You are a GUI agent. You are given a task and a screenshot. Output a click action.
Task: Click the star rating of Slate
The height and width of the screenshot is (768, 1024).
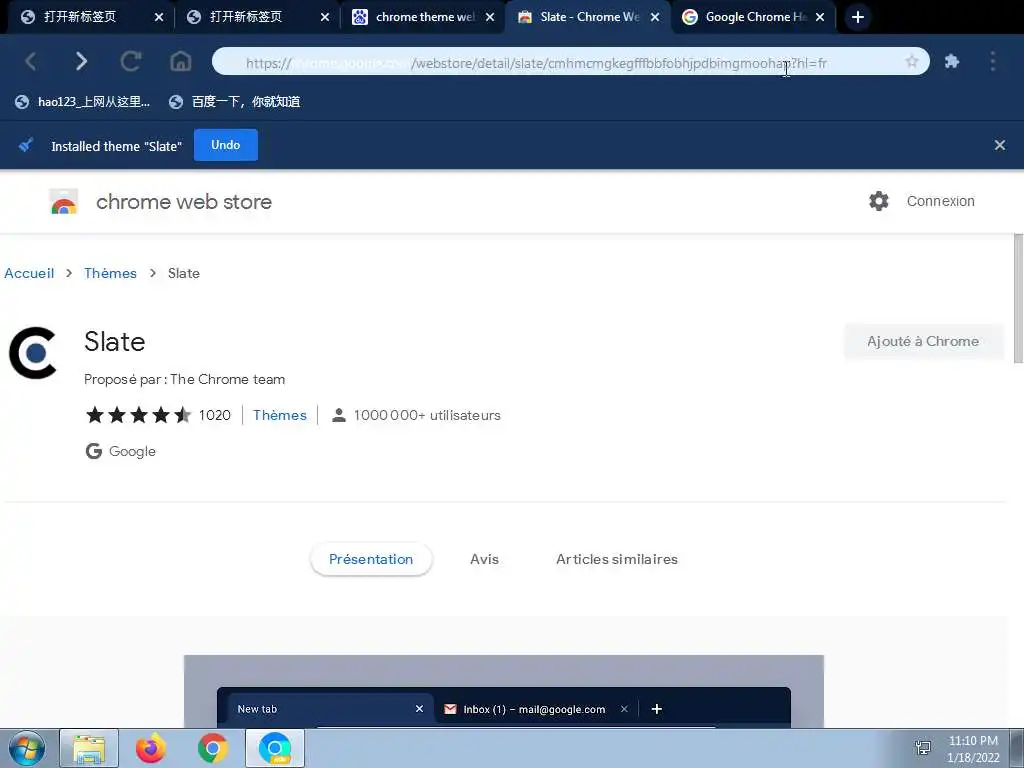138,415
